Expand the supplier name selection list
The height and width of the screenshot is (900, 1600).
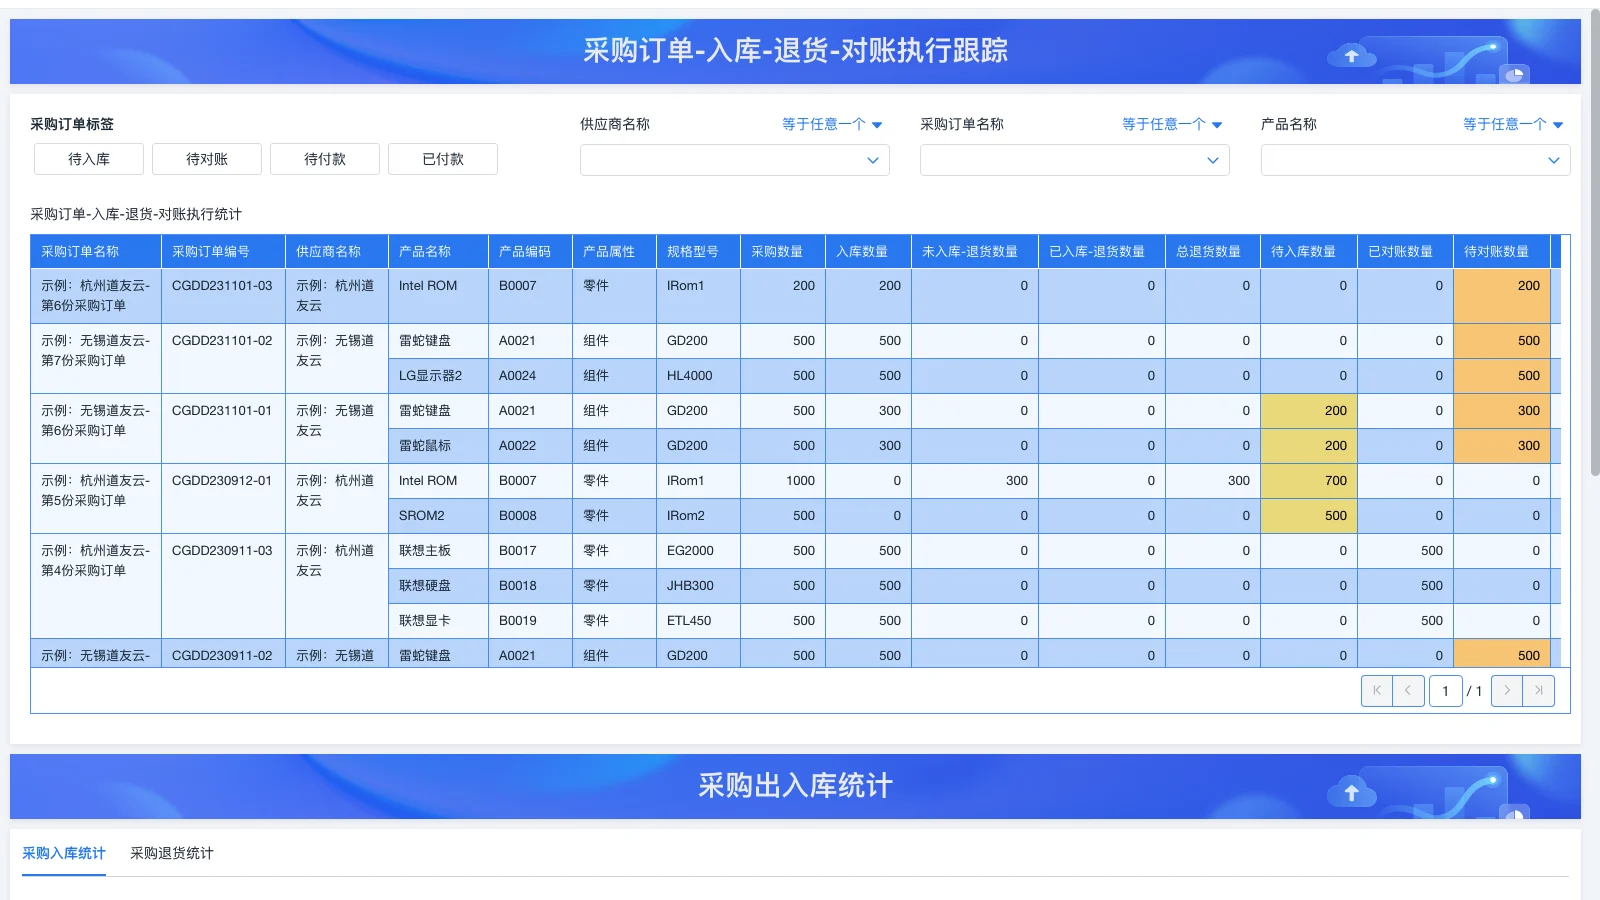pyautogui.click(x=735, y=160)
